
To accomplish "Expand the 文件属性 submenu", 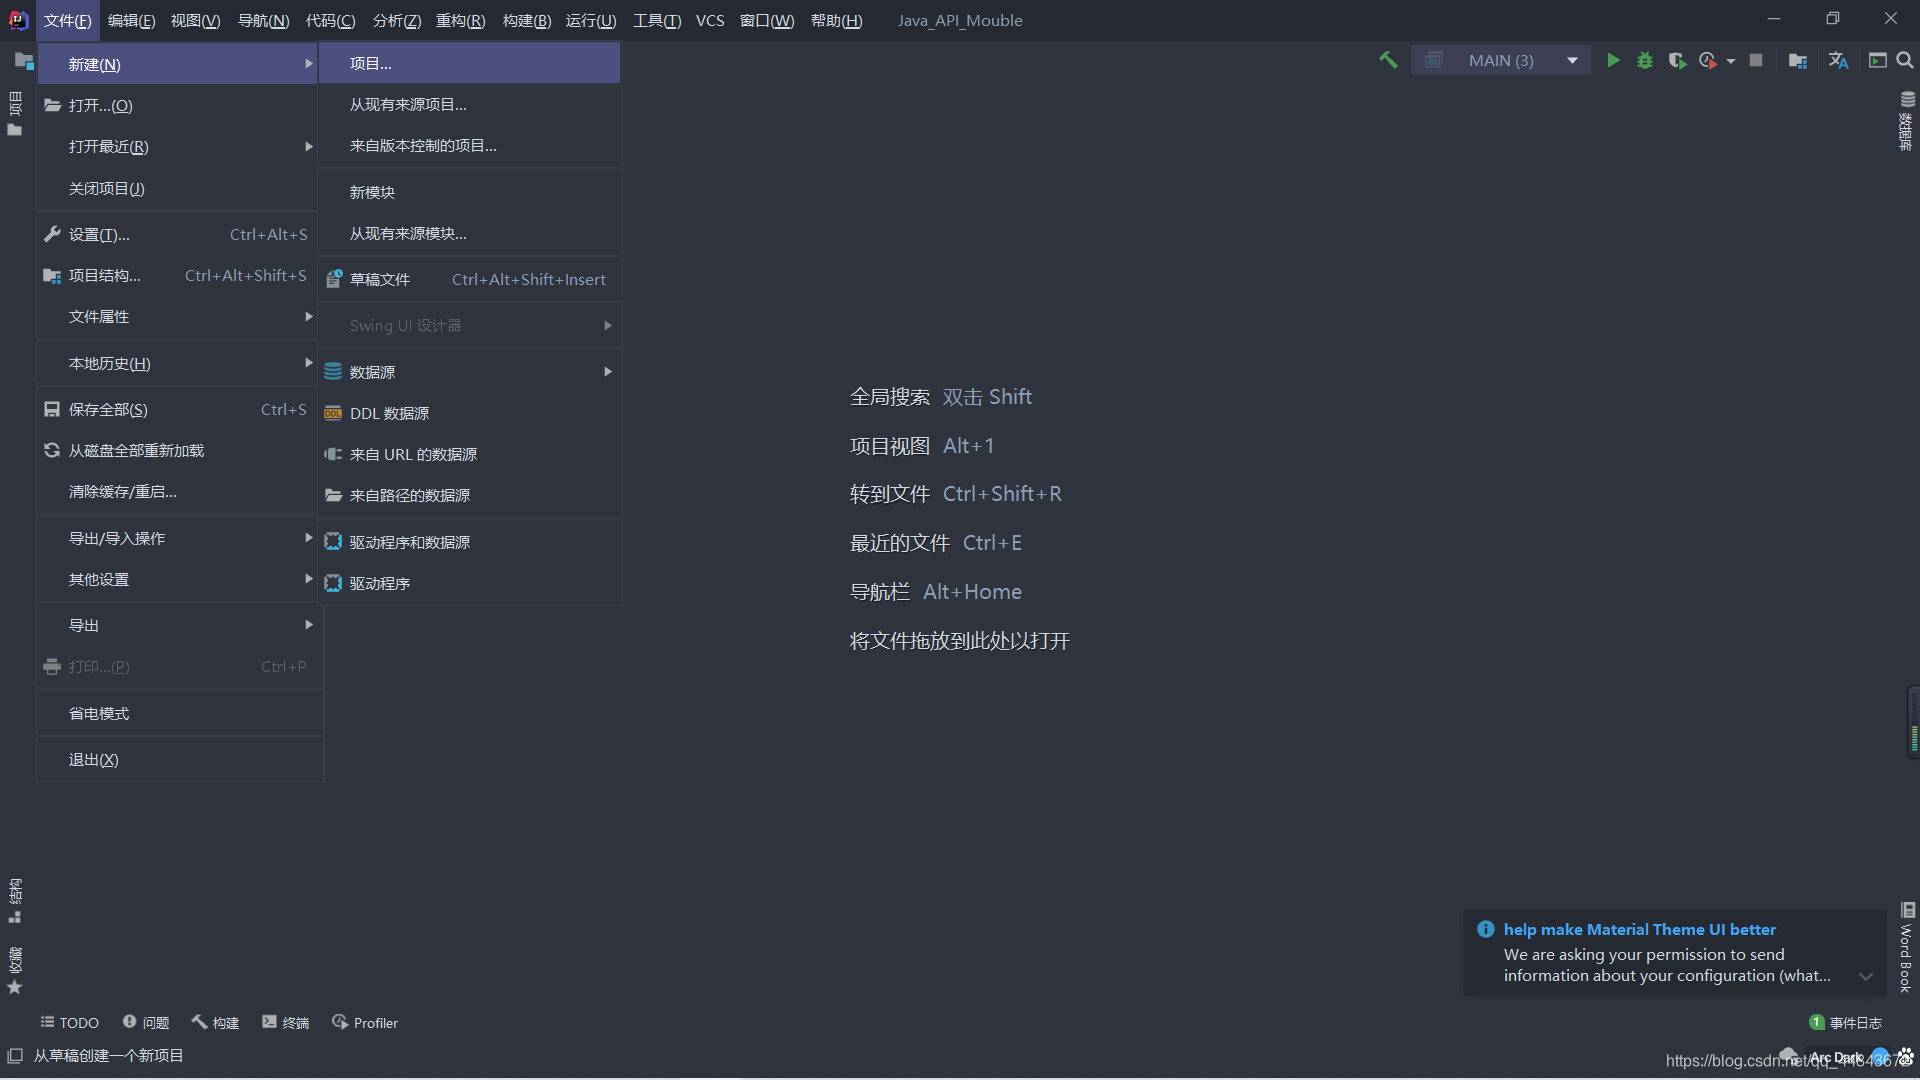I will 178,317.
